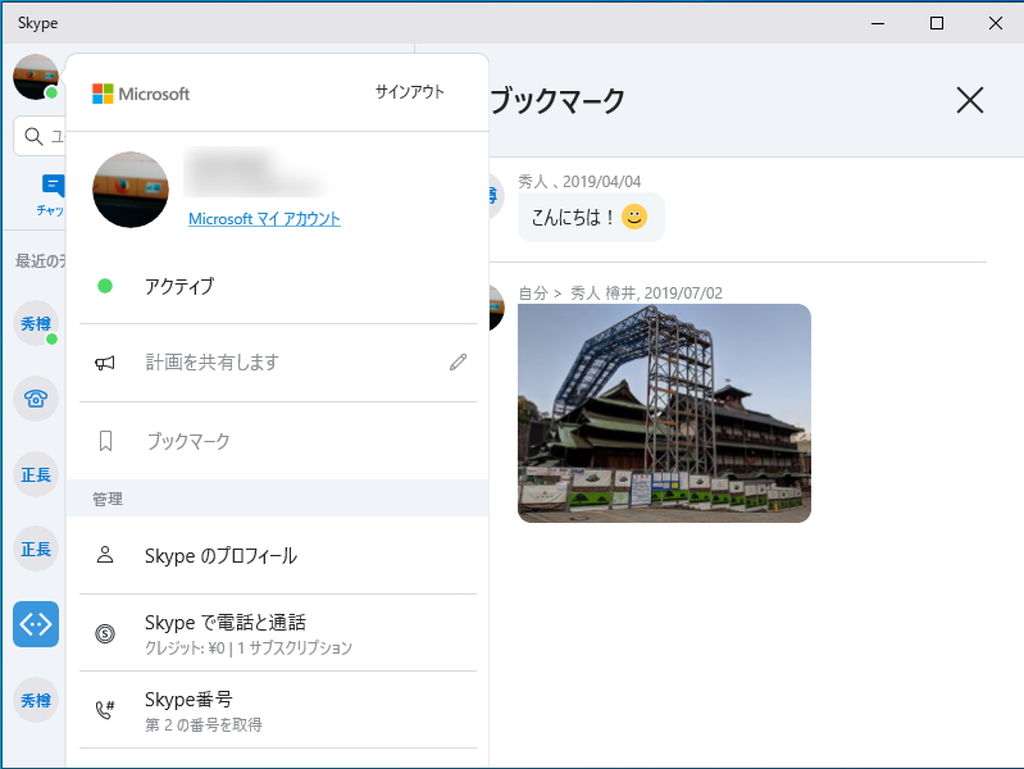Select the 正長 contact avatar in sidebar

pos(36,474)
